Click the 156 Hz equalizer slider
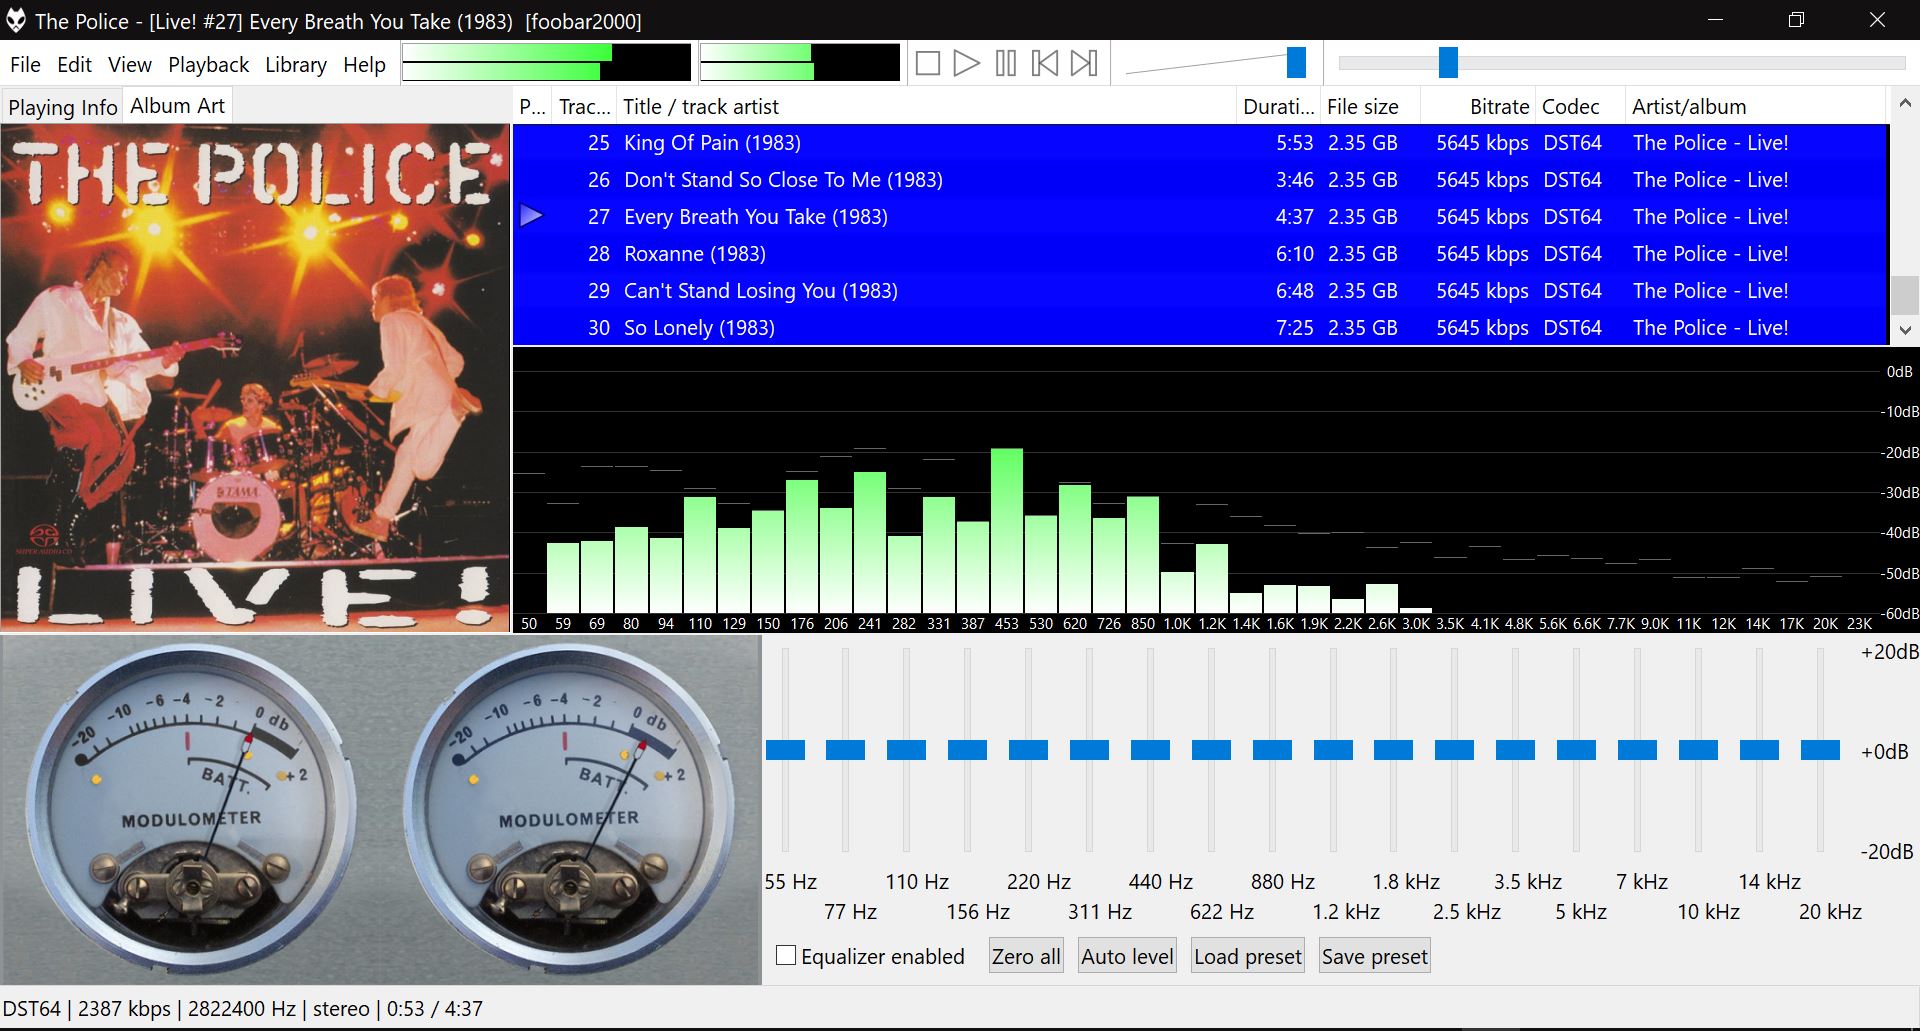 point(968,750)
